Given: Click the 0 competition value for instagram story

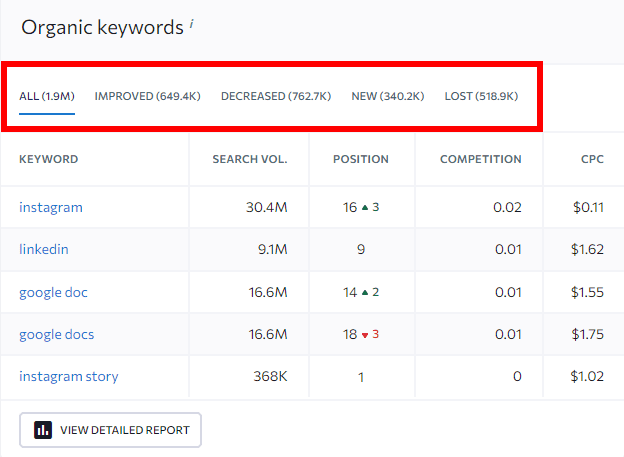Looking at the screenshot, I should click(517, 377).
